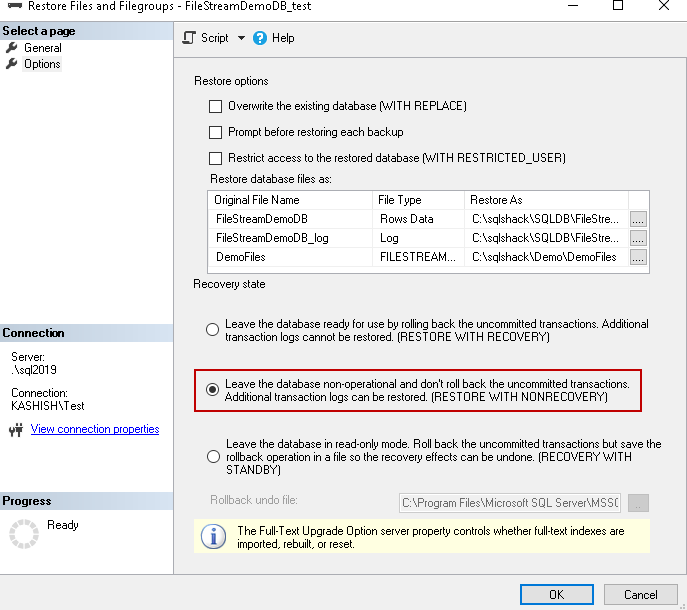Select RESTORE WITH RECOVERY radio option
The width and height of the screenshot is (687, 610).
click(212, 330)
